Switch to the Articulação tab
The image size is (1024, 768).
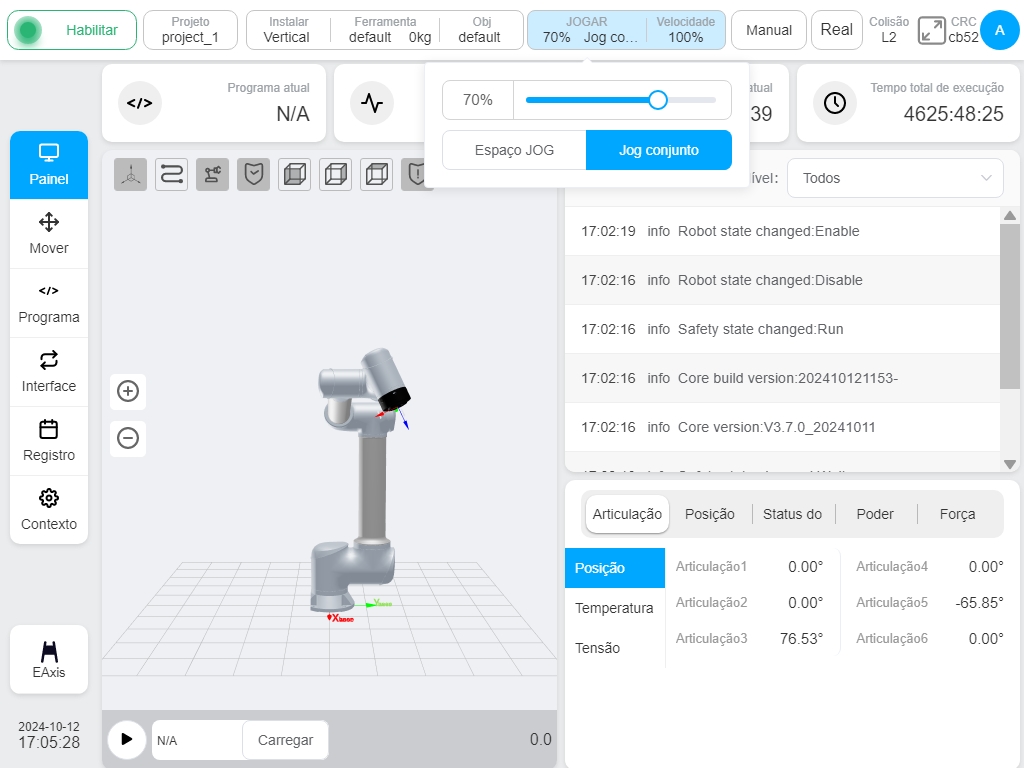point(627,514)
